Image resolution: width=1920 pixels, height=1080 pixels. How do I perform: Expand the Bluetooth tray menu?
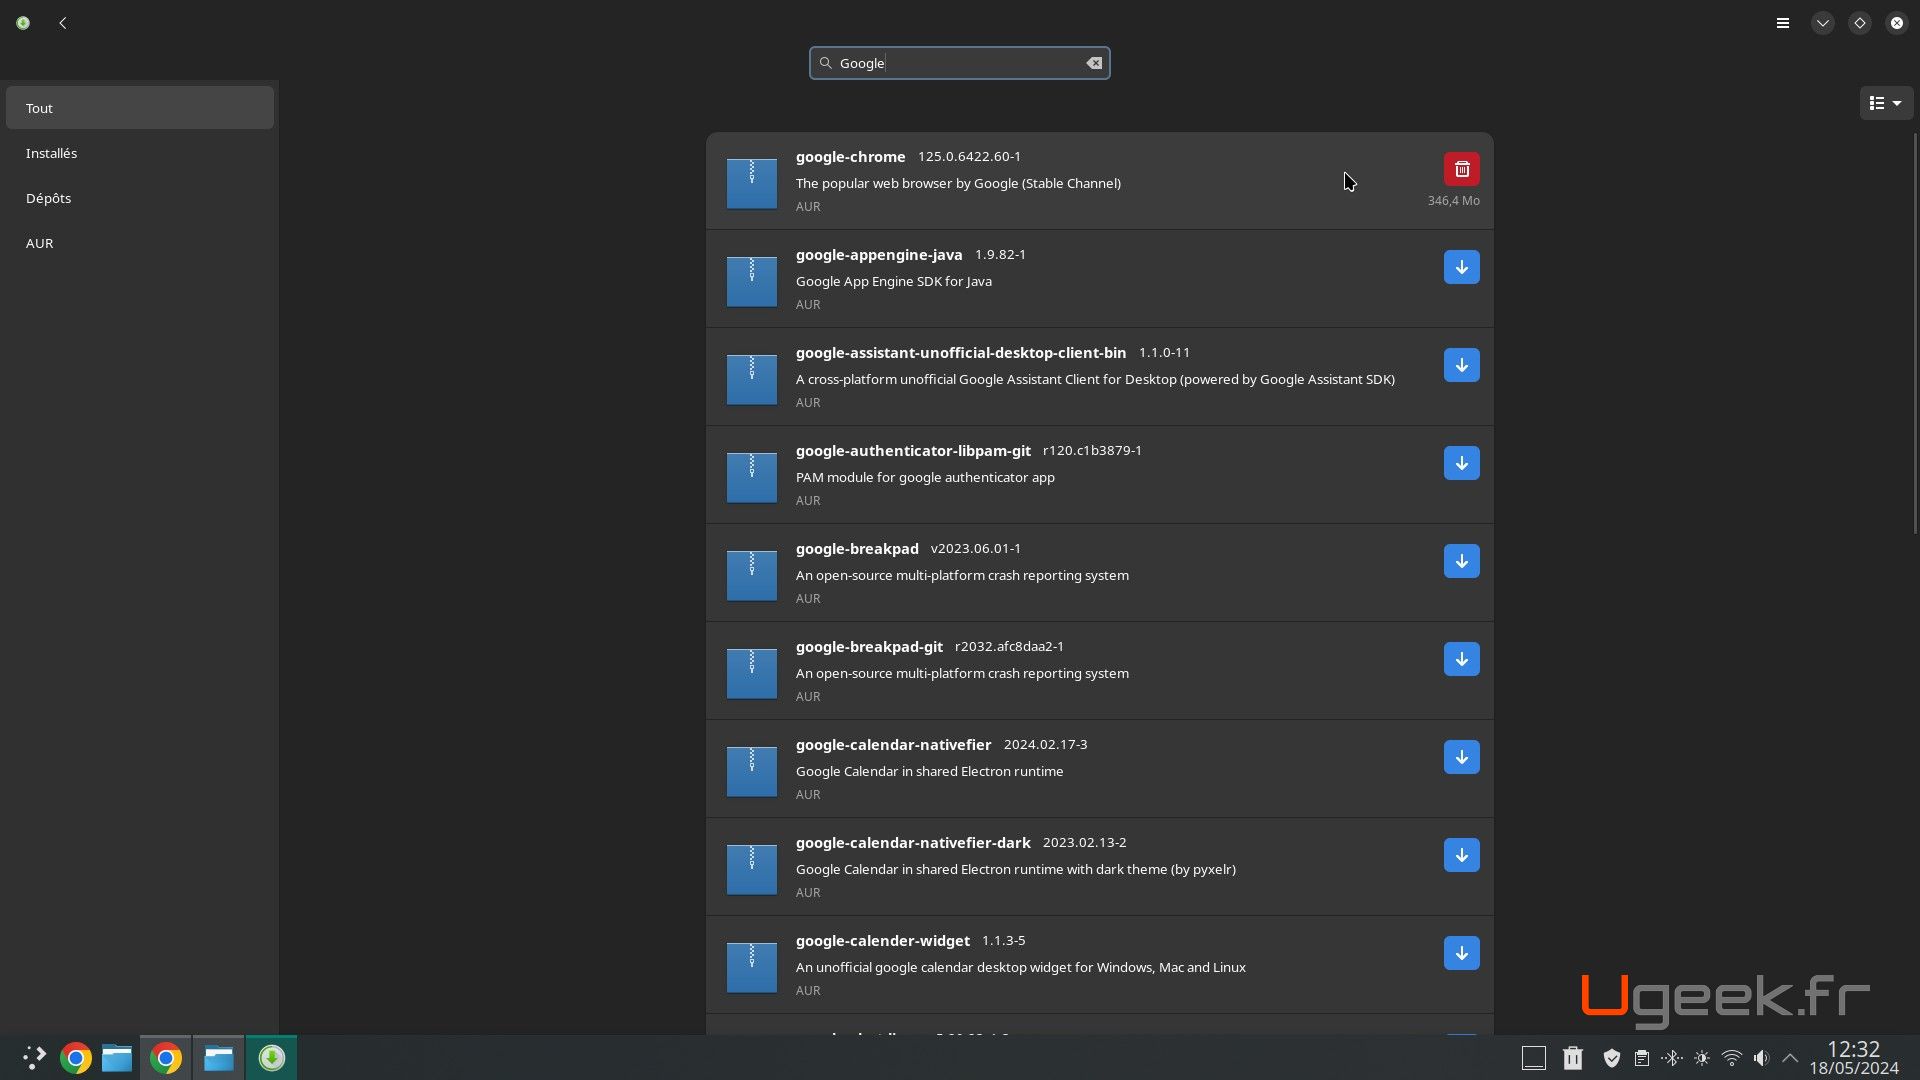coord(1671,1057)
